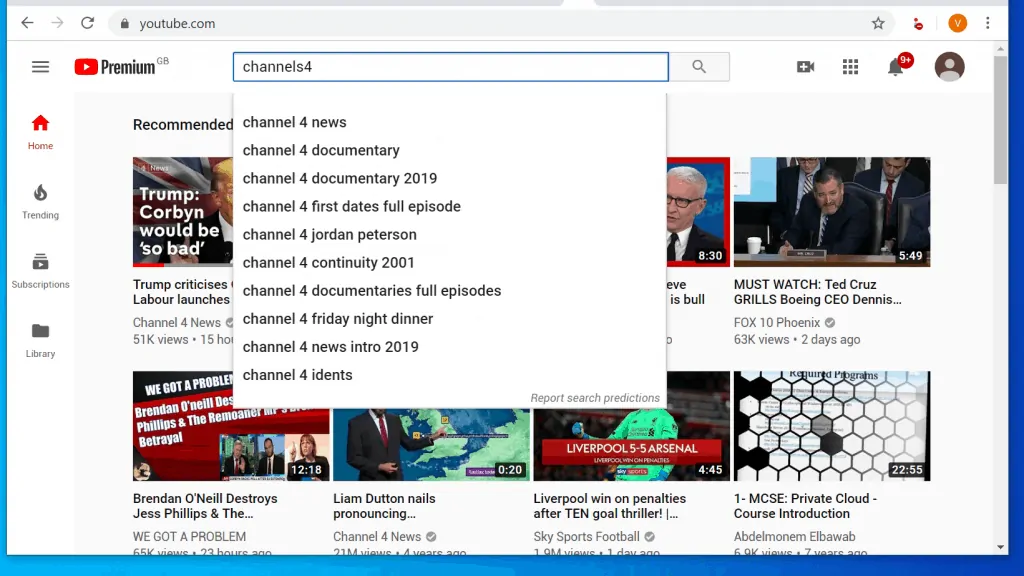Click the search magnifier button
Screen dimensions: 1024x576
[x=699, y=67]
